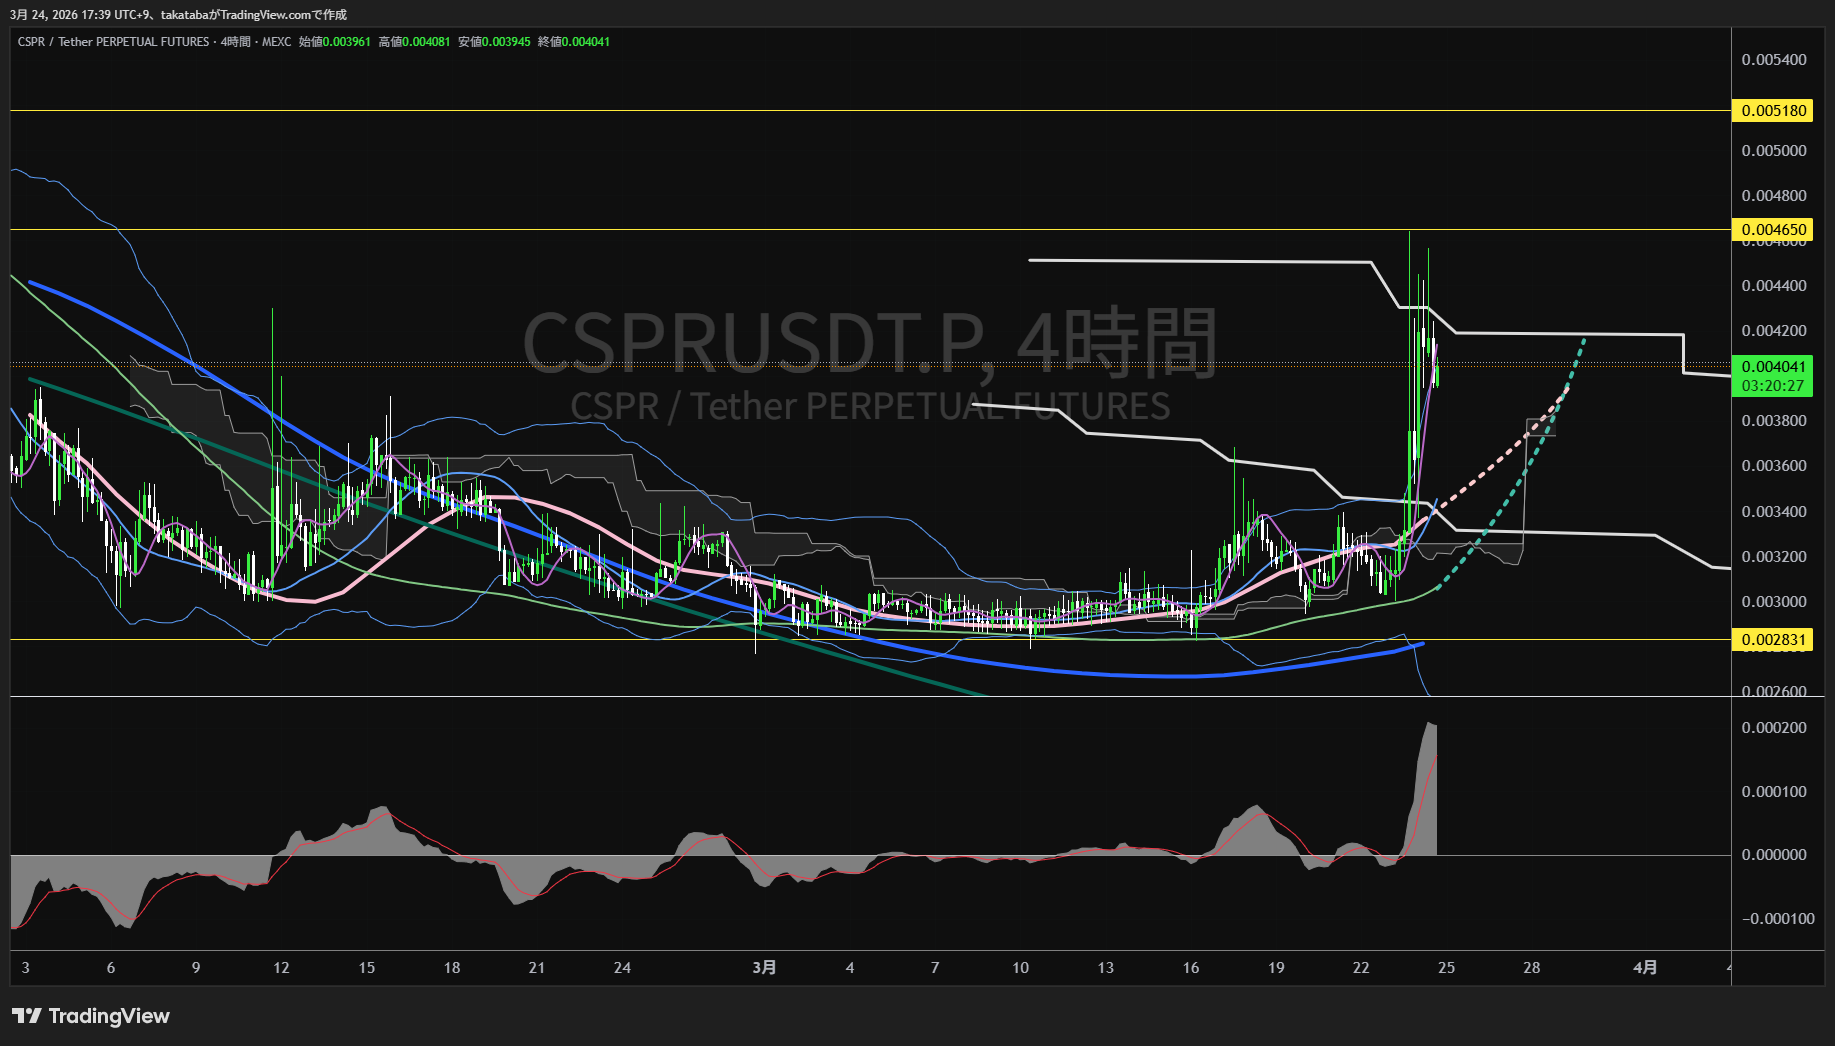This screenshot has width=1835, height=1046.
Task: Click date 15 on the time axis
Action: [x=367, y=967]
